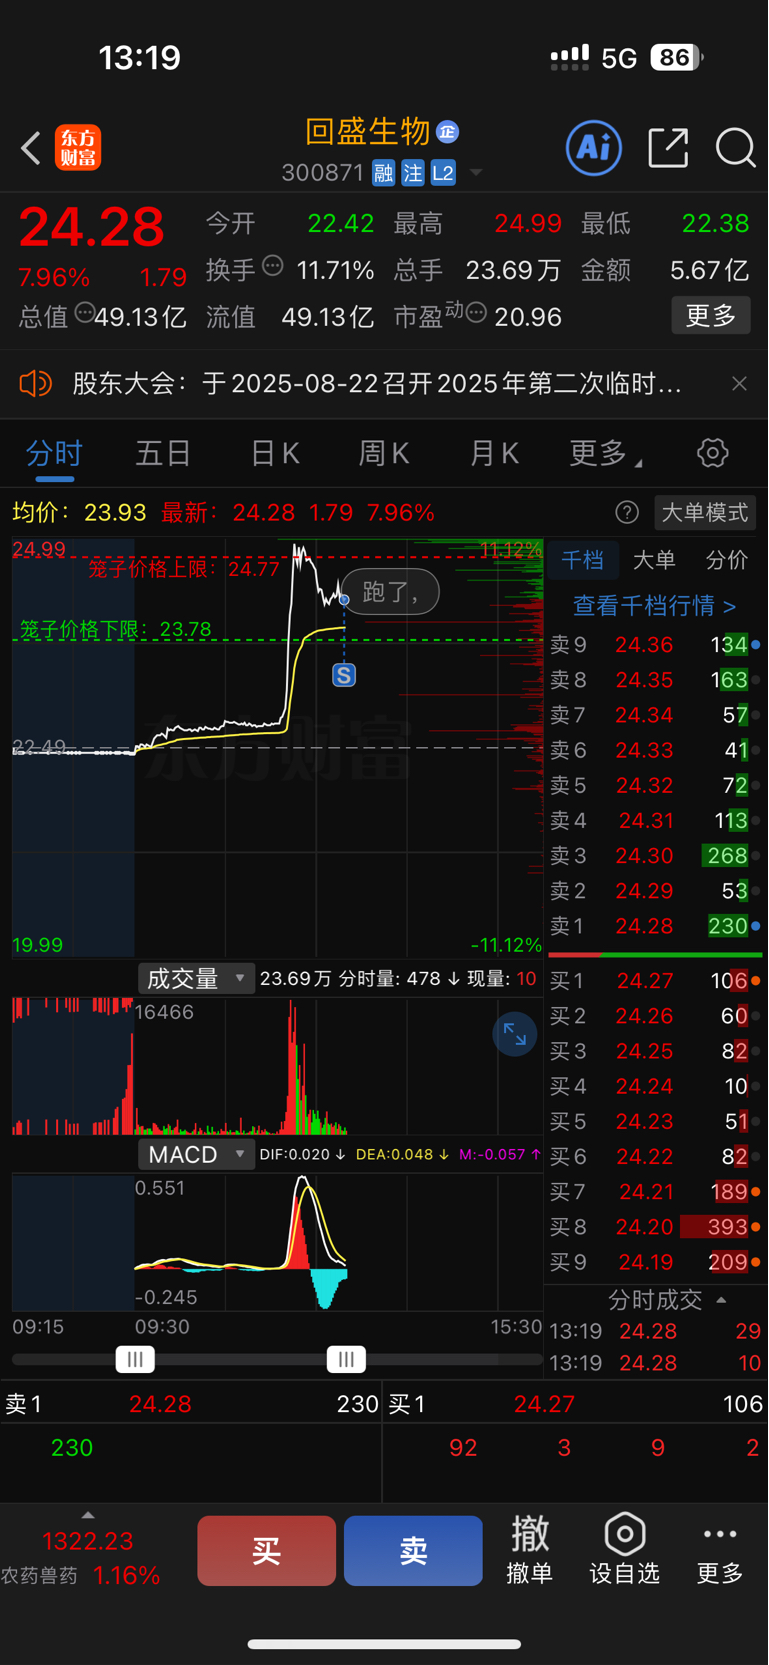
Task: Tap the 回盛生物 verified badge icon
Action: [x=447, y=131]
